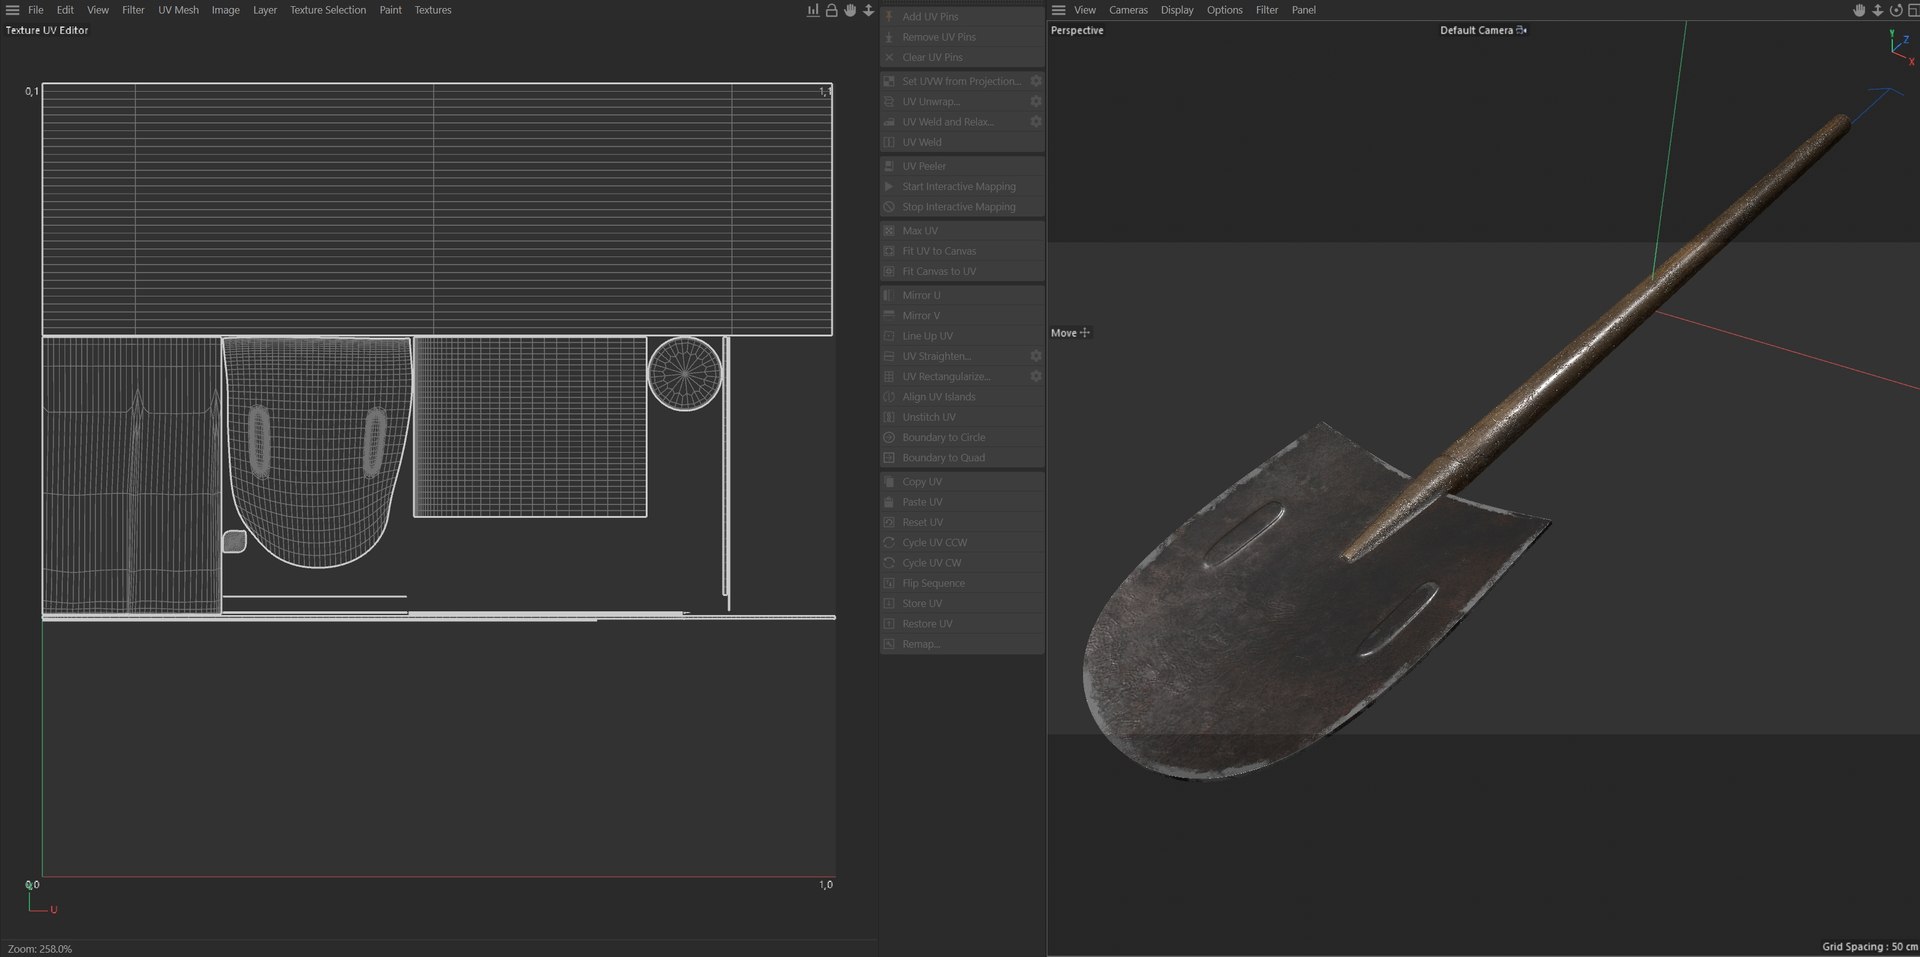
Task: Click the Store UV command
Action: [962, 603]
